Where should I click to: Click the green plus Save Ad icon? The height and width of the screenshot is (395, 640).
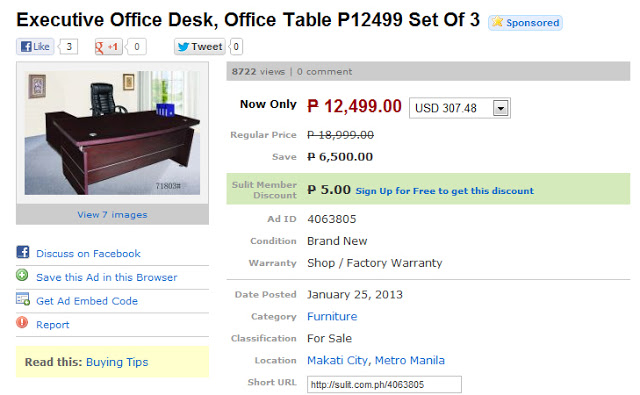pyautogui.click(x=22, y=275)
